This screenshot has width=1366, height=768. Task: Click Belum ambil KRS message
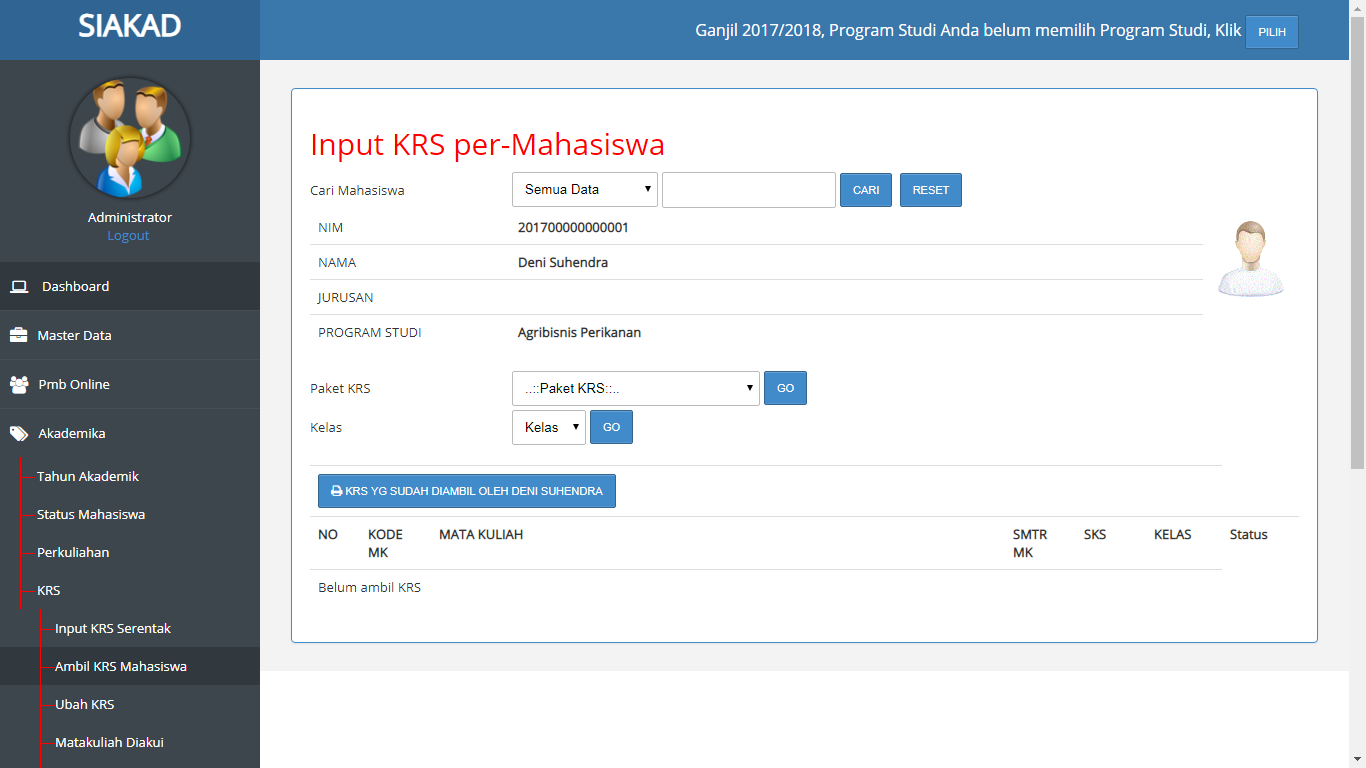pos(369,588)
